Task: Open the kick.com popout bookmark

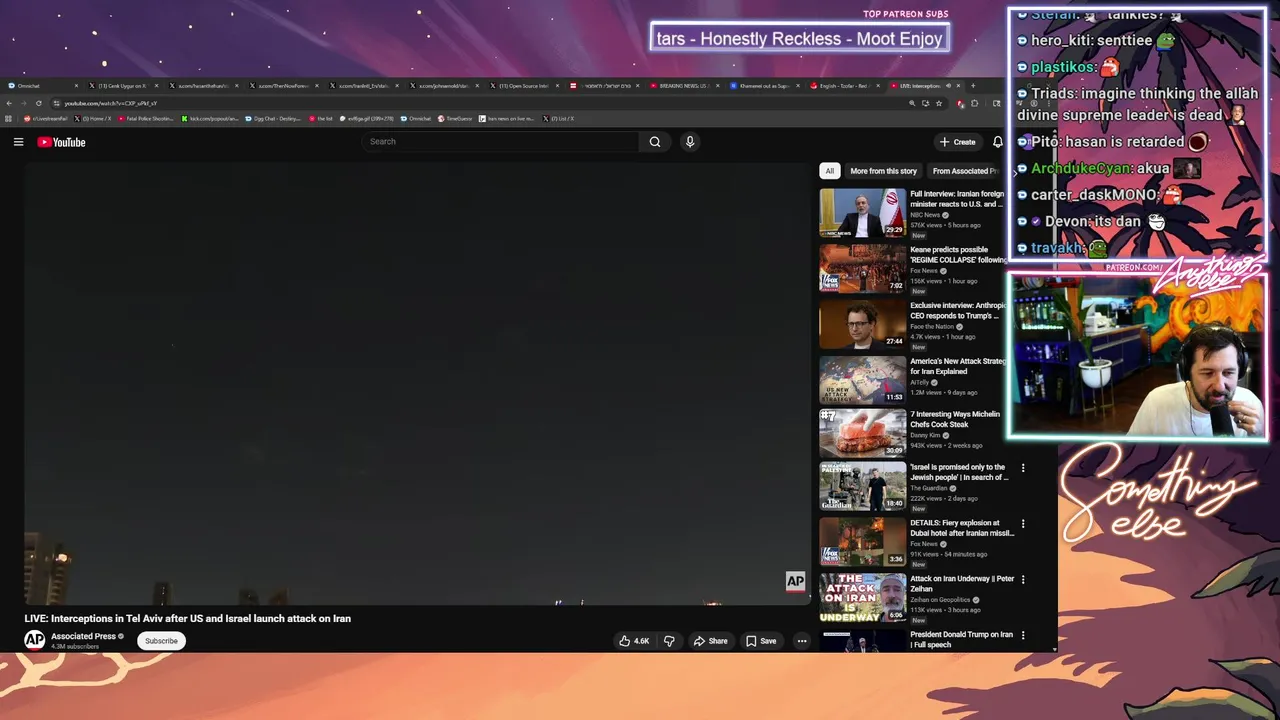Action: pyautogui.click(x=210, y=119)
